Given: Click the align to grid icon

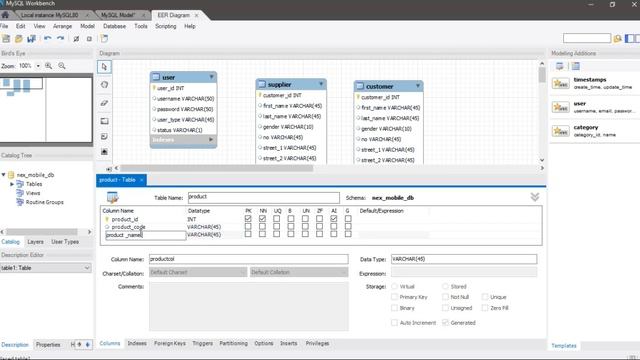Looking at the screenshot, I should pos(89,39).
